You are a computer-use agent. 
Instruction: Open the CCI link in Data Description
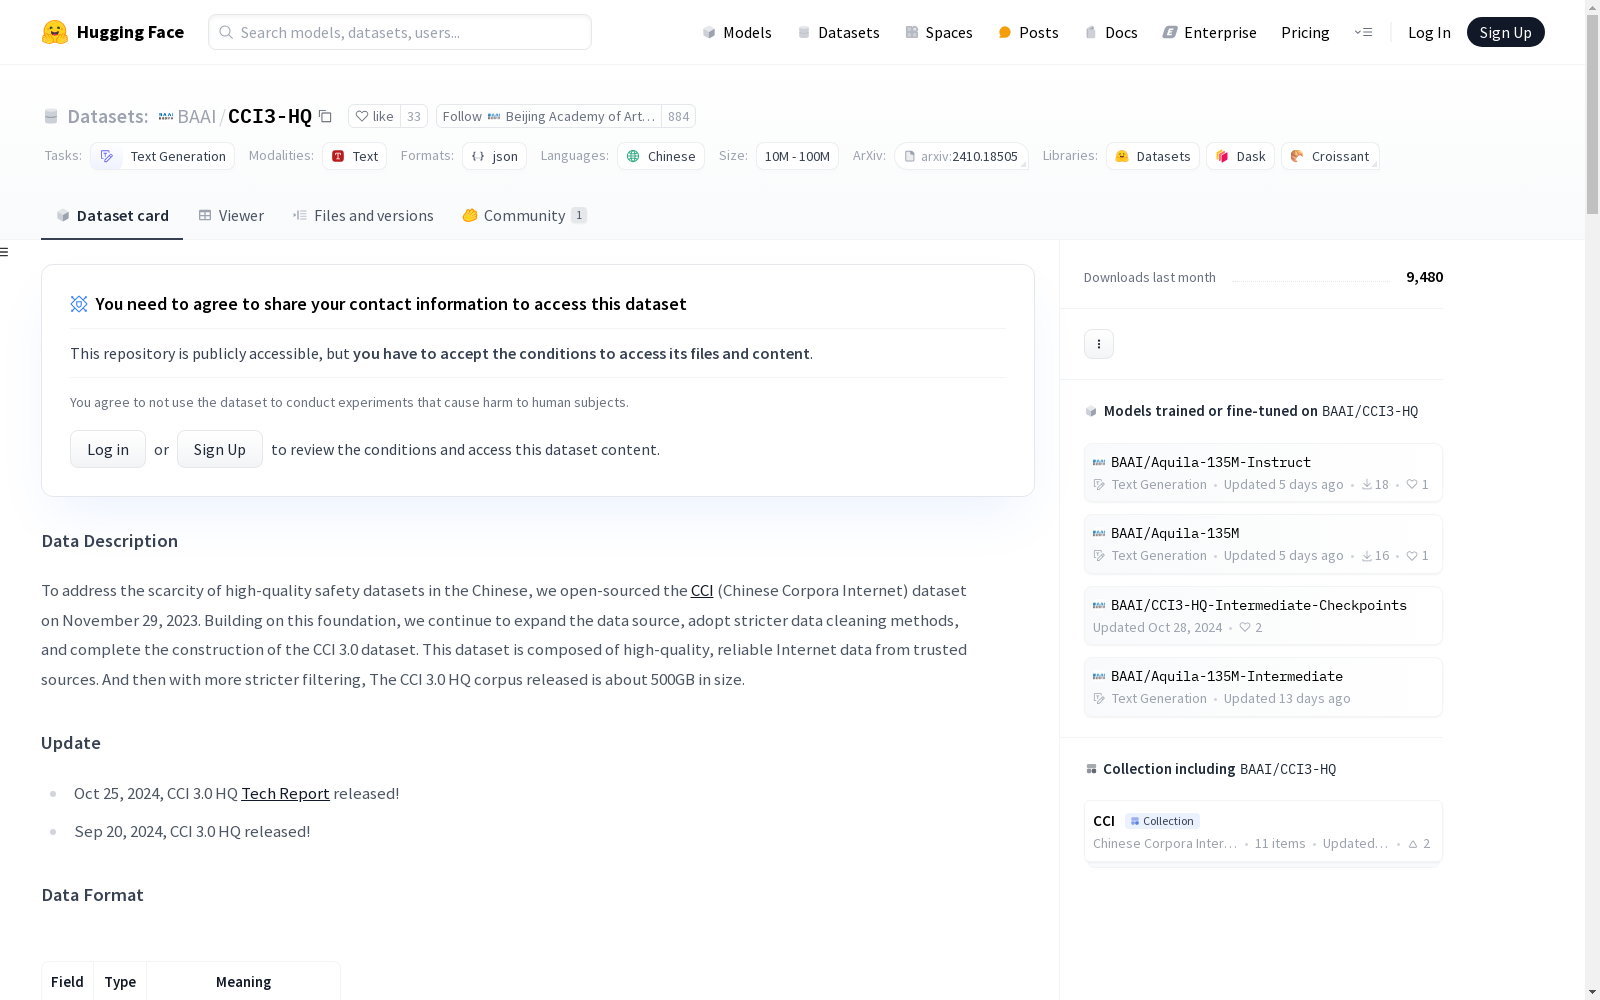click(x=702, y=590)
